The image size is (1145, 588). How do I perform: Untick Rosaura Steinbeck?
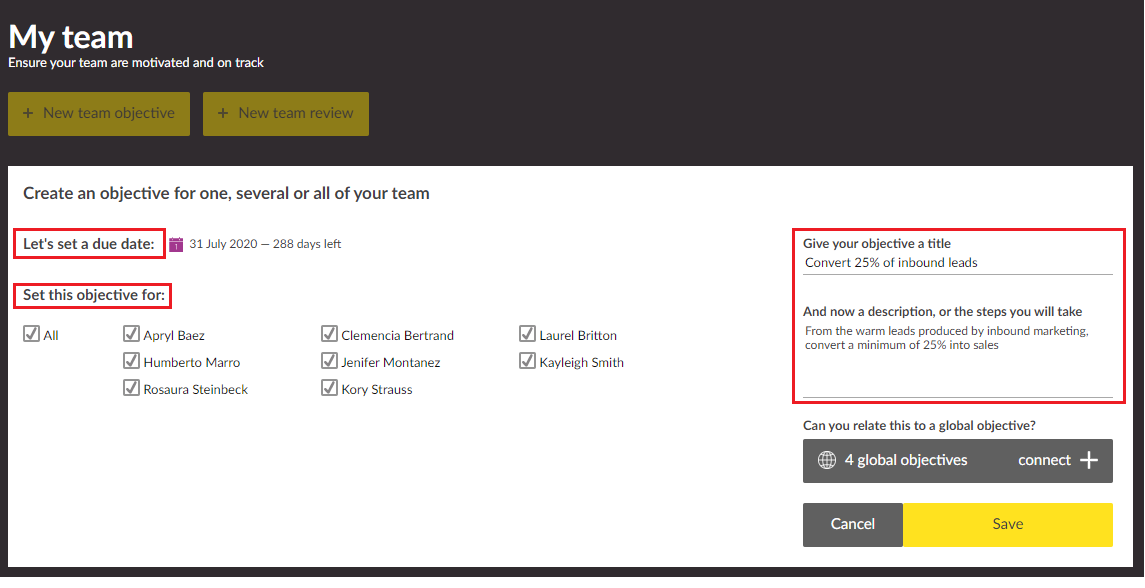[x=131, y=389]
